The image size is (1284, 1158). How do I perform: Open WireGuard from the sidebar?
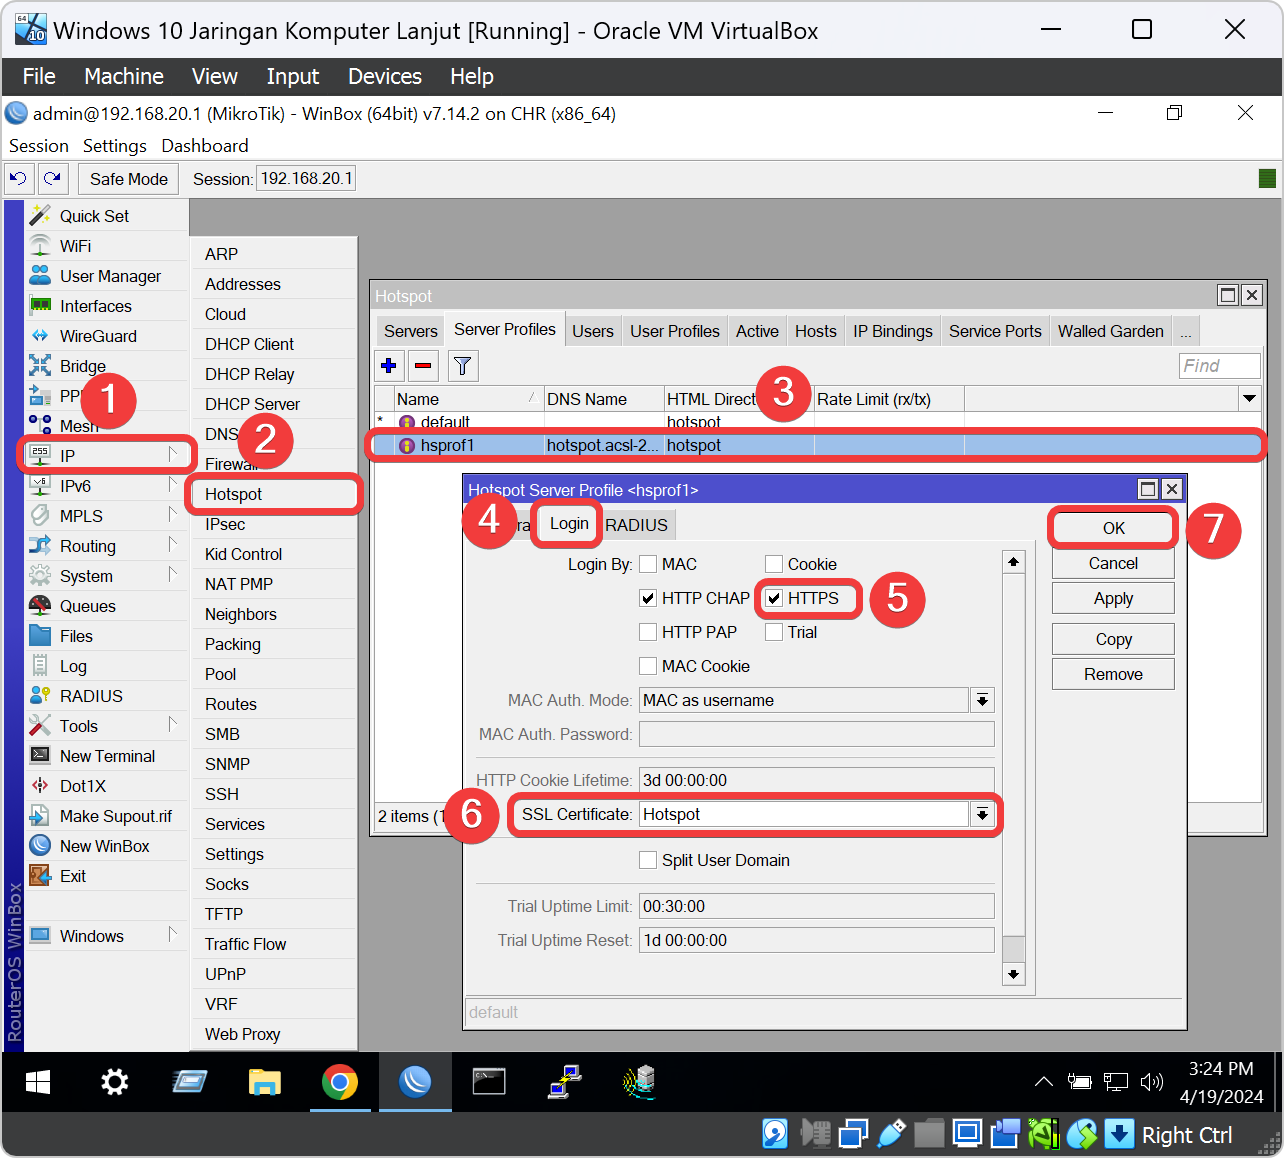pyautogui.click(x=98, y=336)
